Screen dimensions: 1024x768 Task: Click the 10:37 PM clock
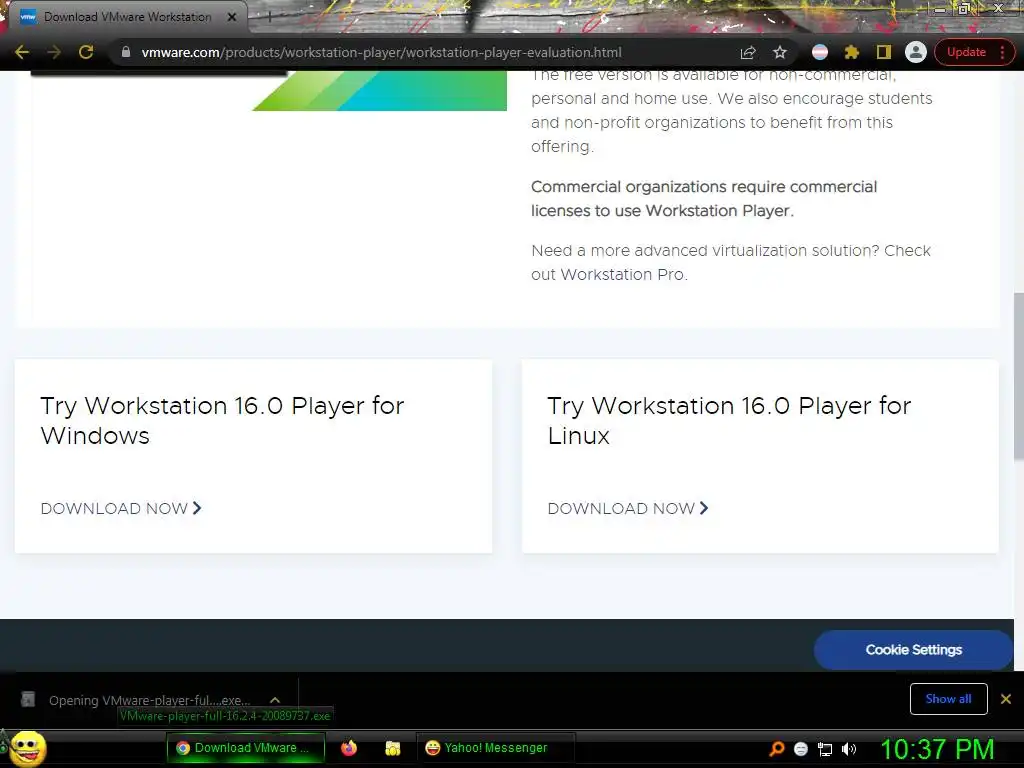coord(937,749)
